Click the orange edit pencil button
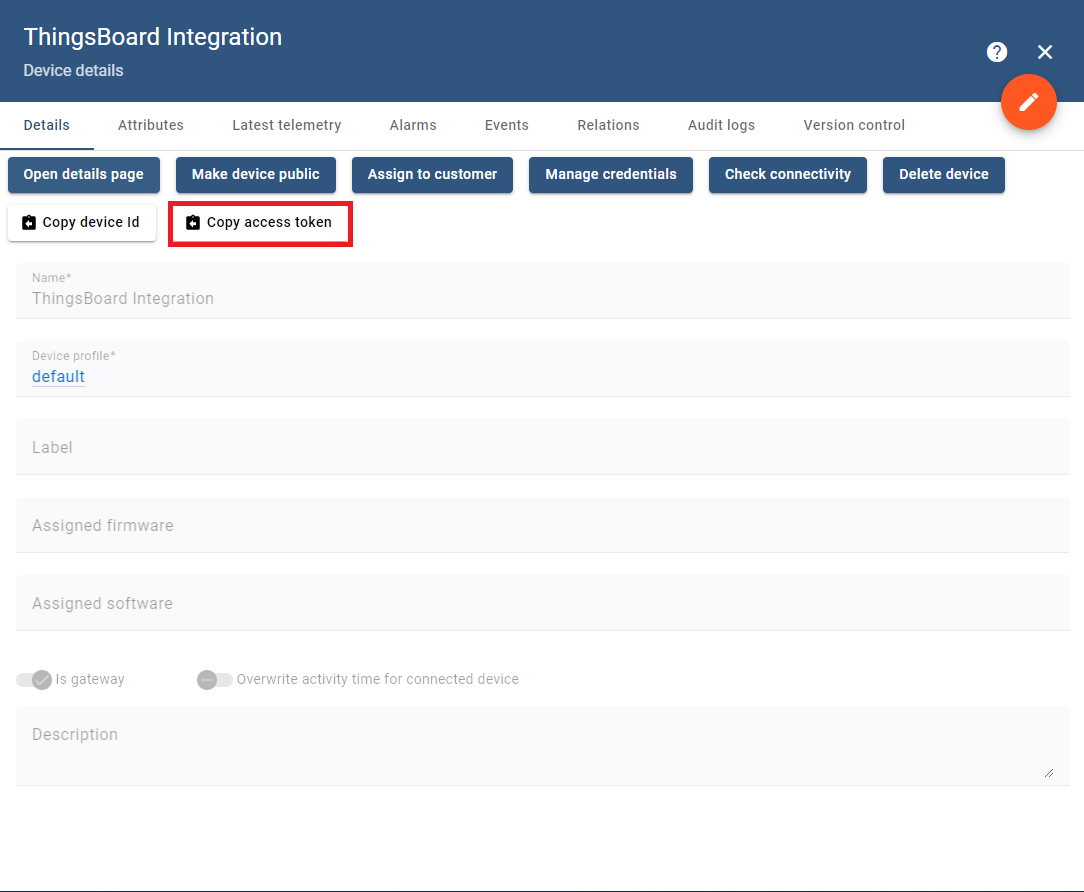This screenshot has width=1084, height=892. (1029, 102)
